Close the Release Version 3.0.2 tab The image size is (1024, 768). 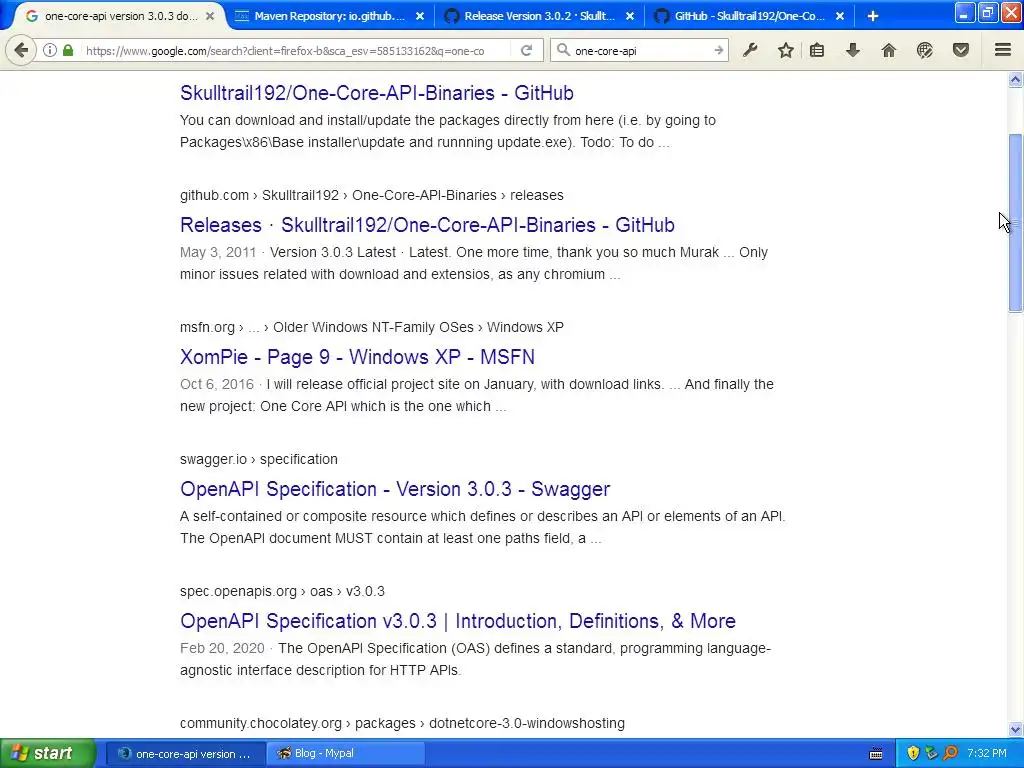[x=630, y=16]
